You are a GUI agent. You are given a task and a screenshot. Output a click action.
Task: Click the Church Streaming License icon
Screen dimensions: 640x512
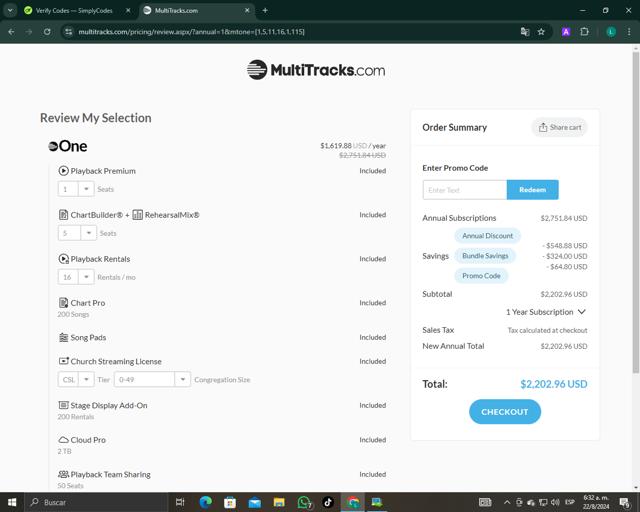pyautogui.click(x=63, y=361)
